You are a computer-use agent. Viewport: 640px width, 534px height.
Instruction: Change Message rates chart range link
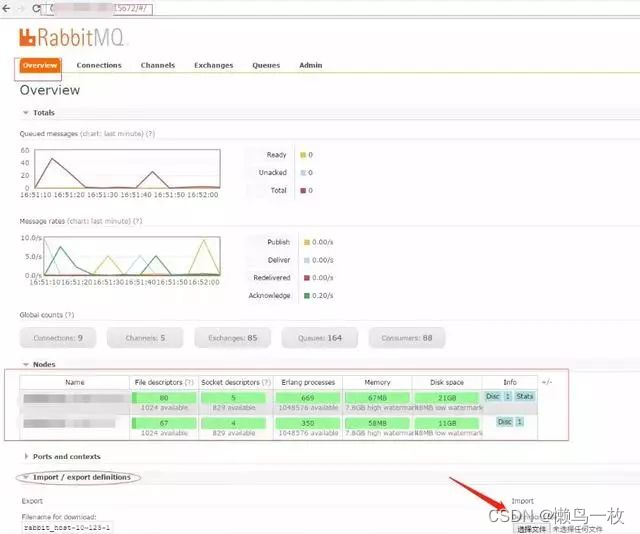99,221
